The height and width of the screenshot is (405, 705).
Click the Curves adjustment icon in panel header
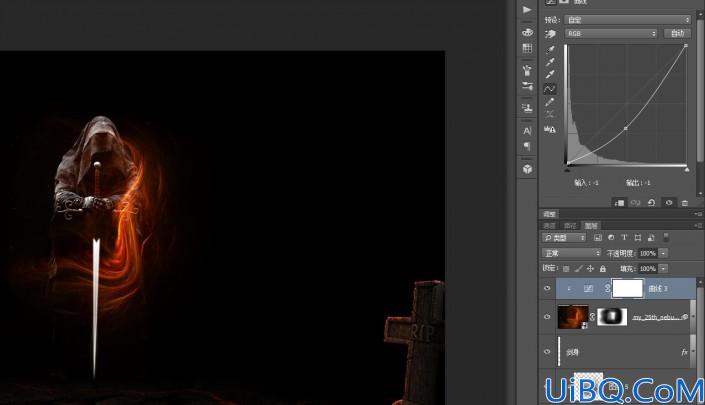[550, 2]
